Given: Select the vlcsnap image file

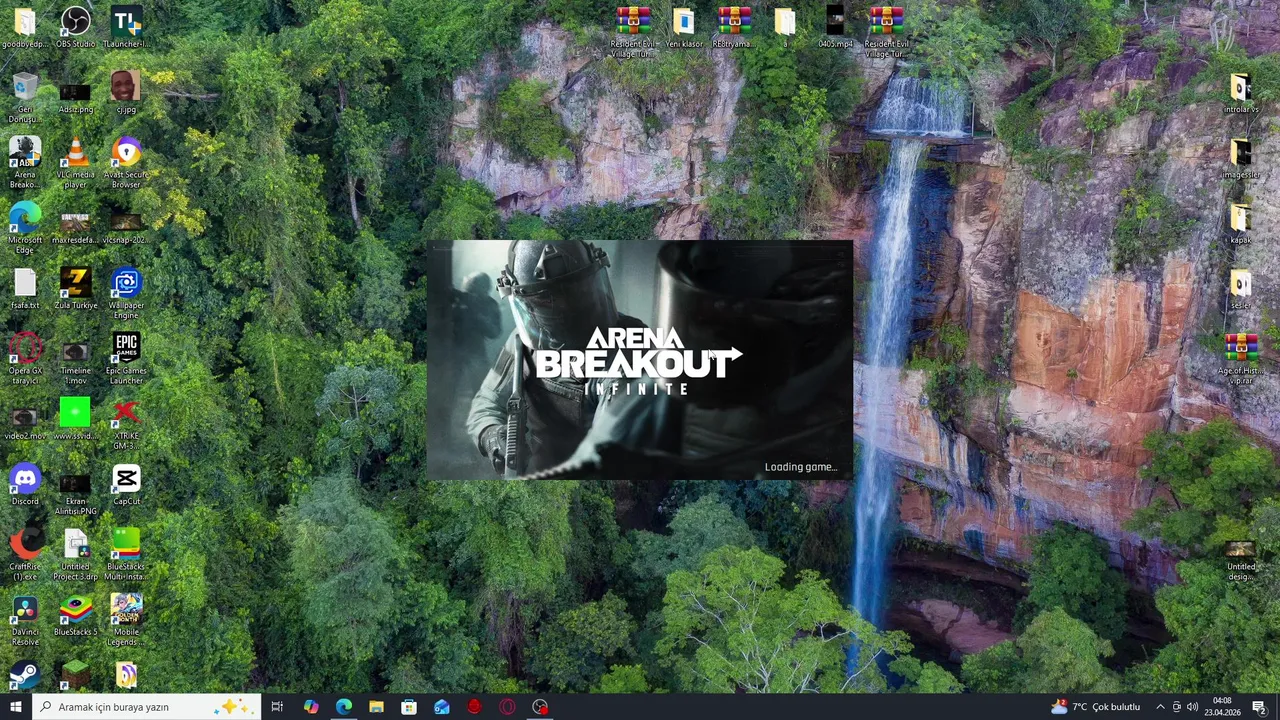Looking at the screenshot, I should point(126,228).
